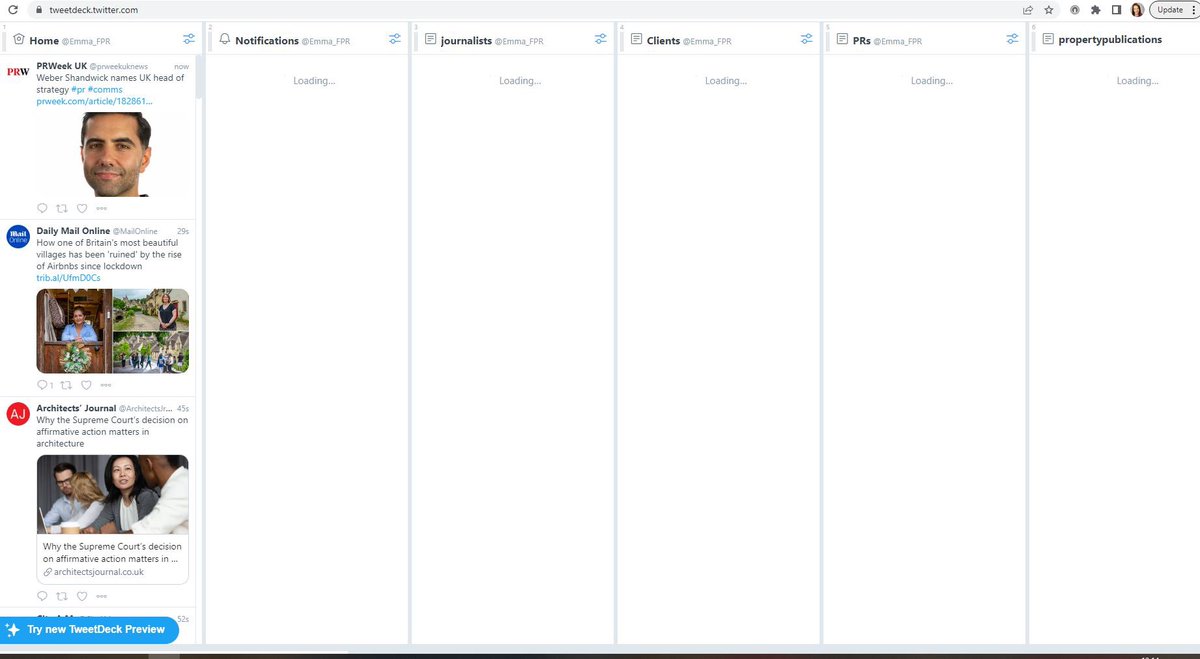This screenshot has height=659, width=1200.
Task: Retweet the Architects' Journal tweet
Action: pos(62,595)
